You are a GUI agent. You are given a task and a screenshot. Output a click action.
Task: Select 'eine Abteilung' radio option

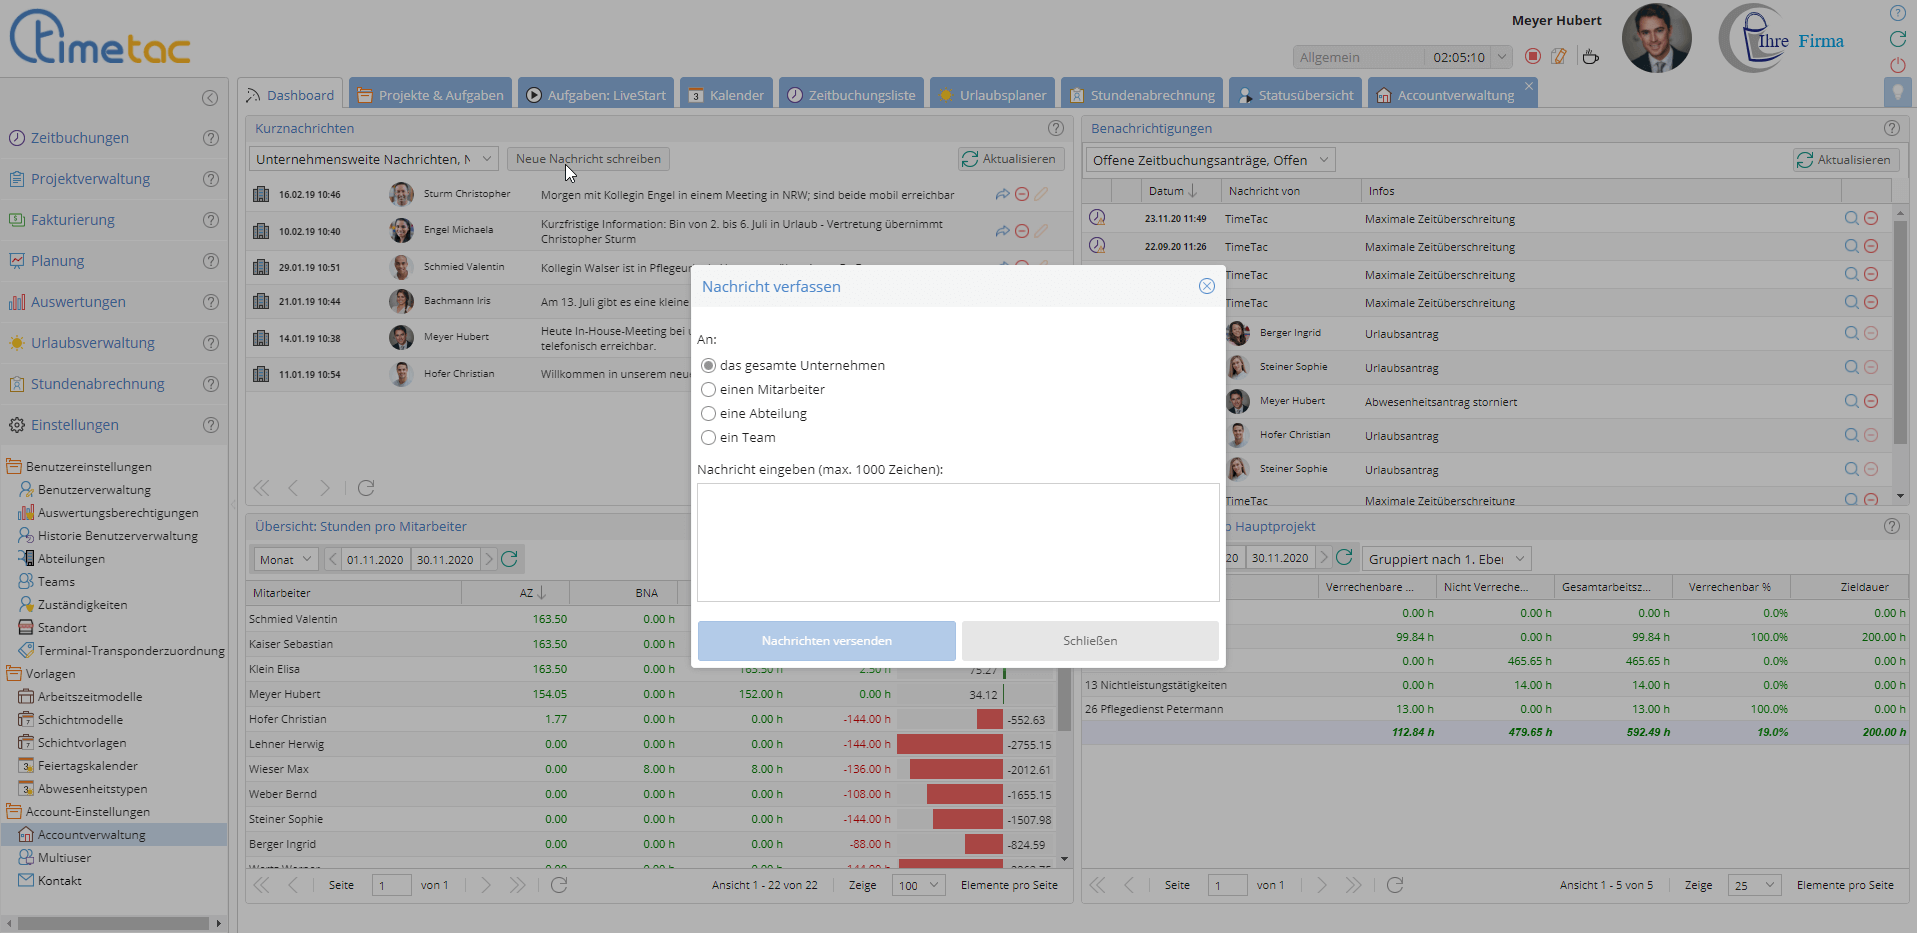coord(709,414)
